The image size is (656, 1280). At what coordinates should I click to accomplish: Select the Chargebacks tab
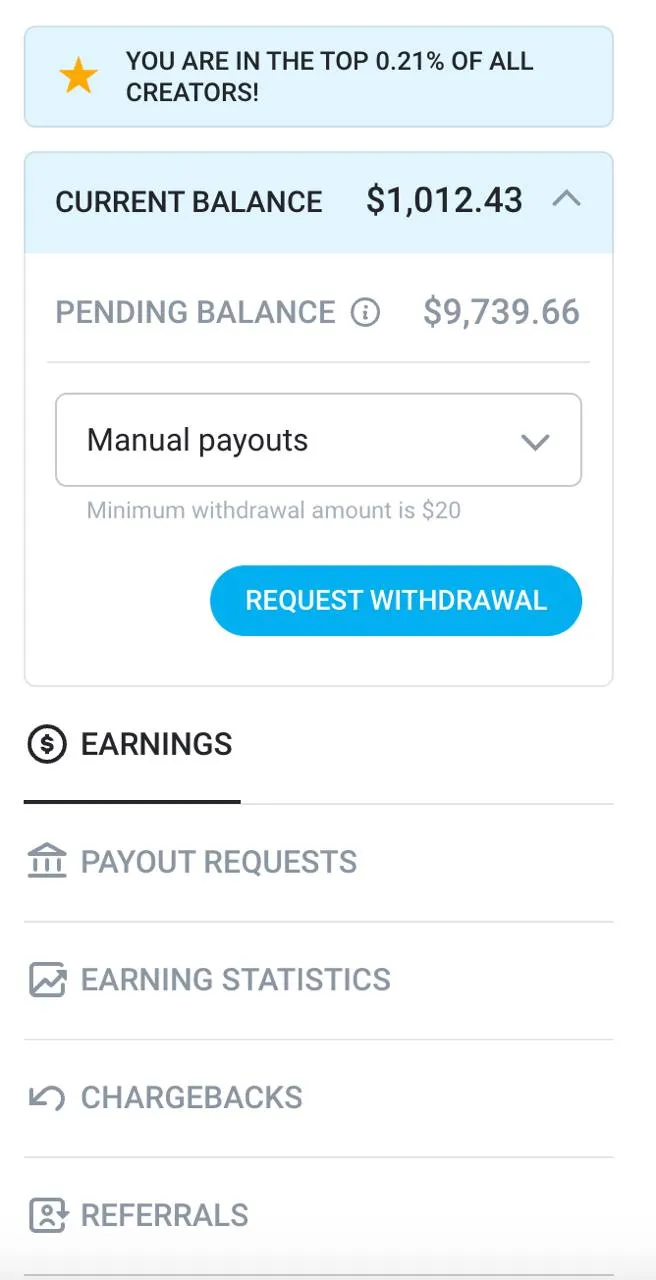191,1097
